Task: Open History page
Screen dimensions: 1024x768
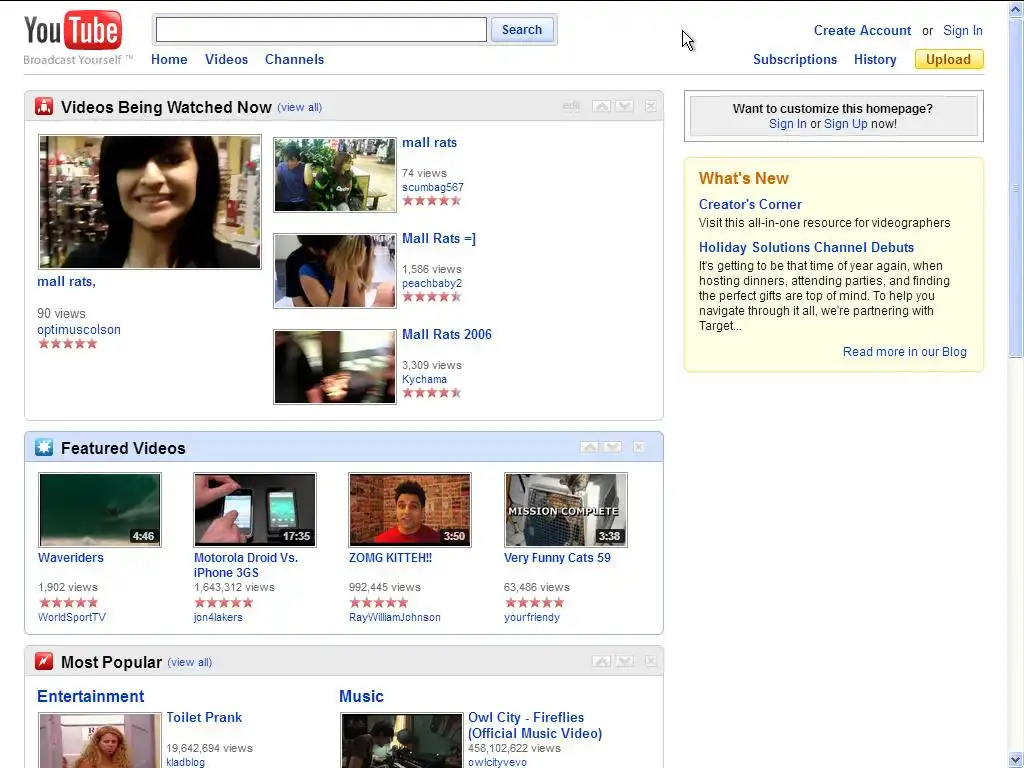Action: pos(874,59)
